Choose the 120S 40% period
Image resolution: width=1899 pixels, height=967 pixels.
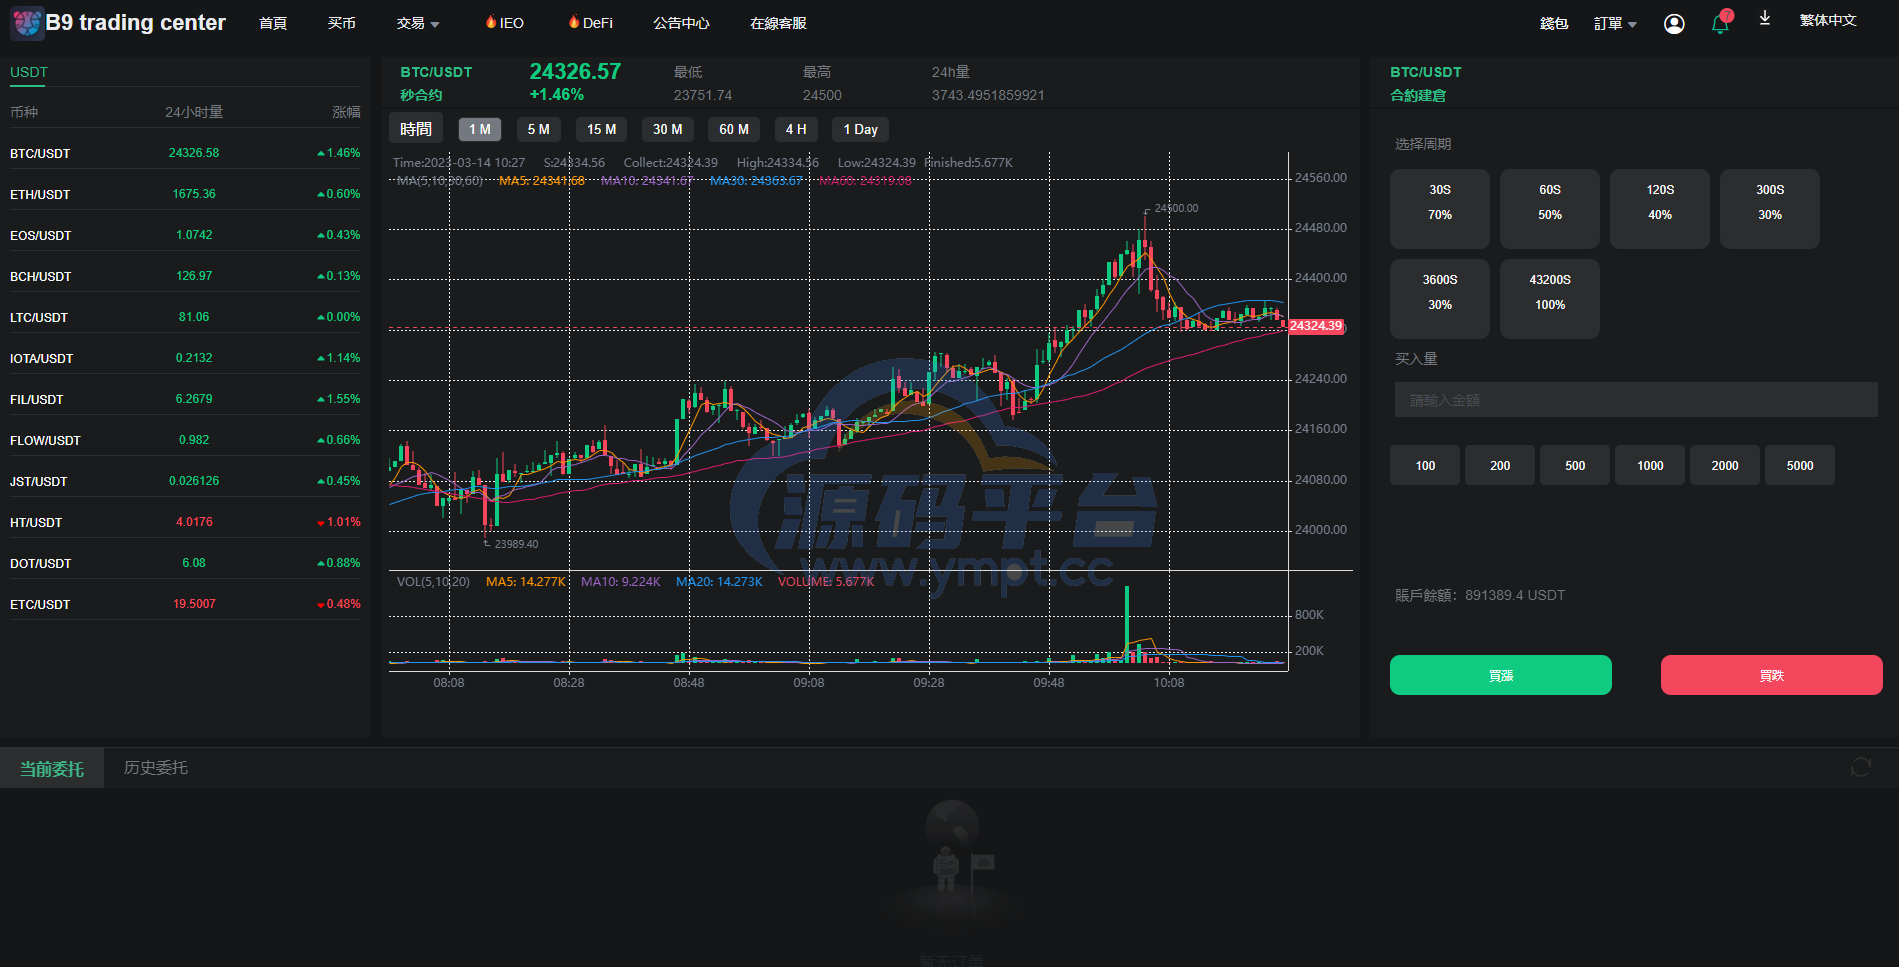[1660, 209]
